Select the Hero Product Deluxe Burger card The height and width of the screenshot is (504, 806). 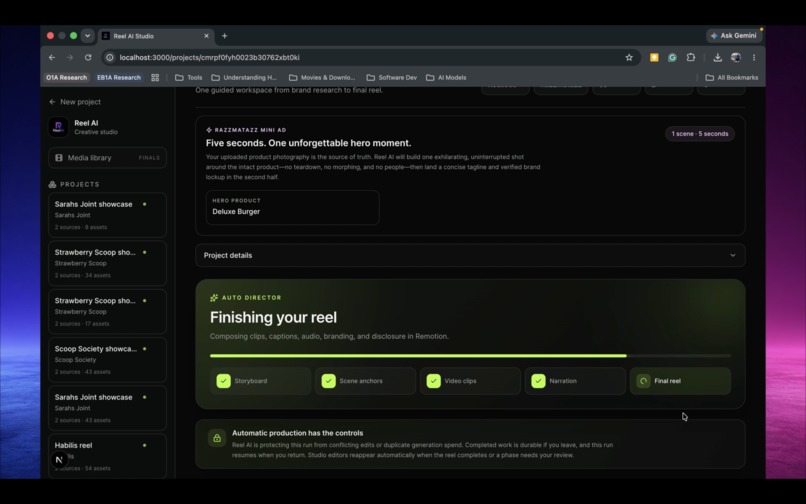292,207
